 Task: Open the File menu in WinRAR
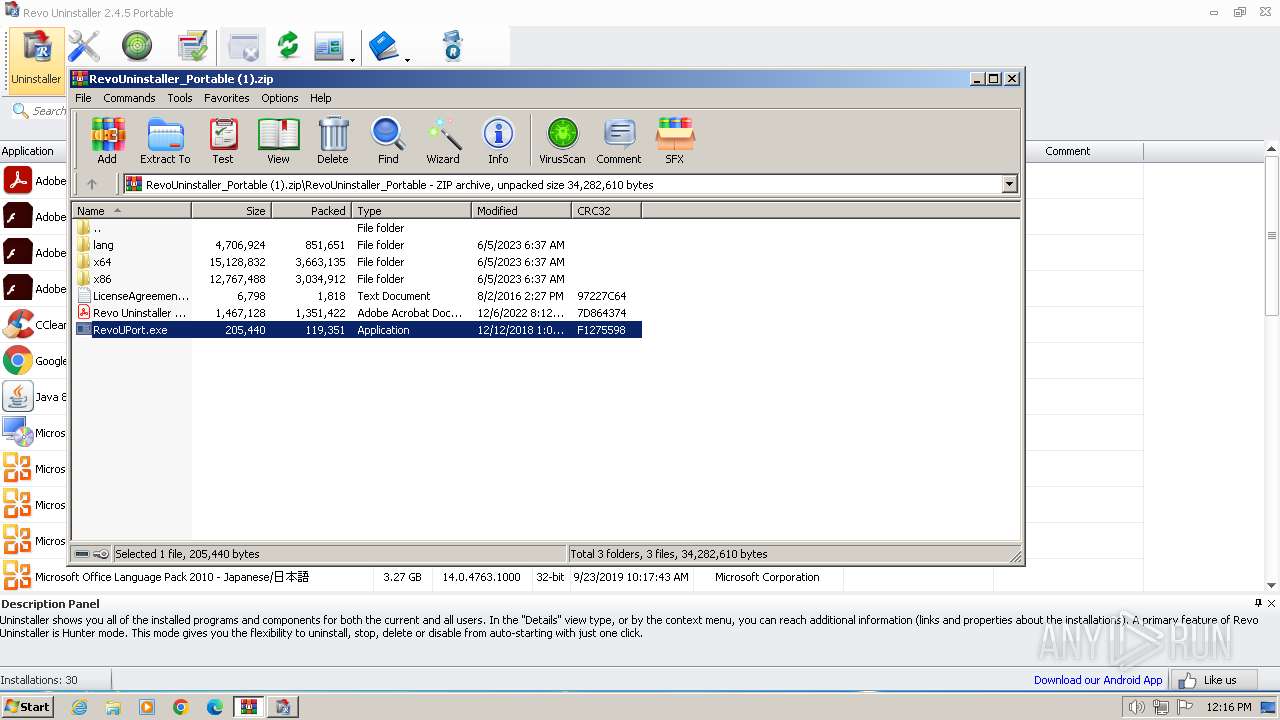coord(83,98)
